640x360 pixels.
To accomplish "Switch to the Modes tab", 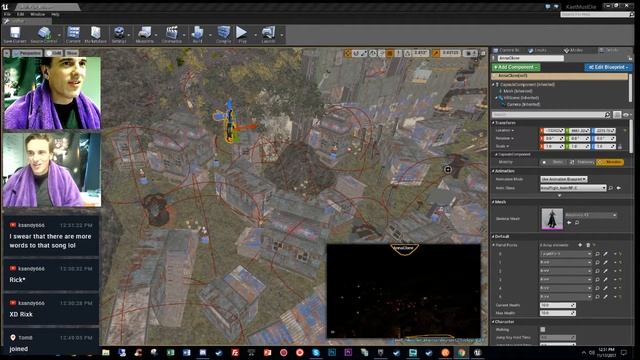I will click(x=573, y=50).
